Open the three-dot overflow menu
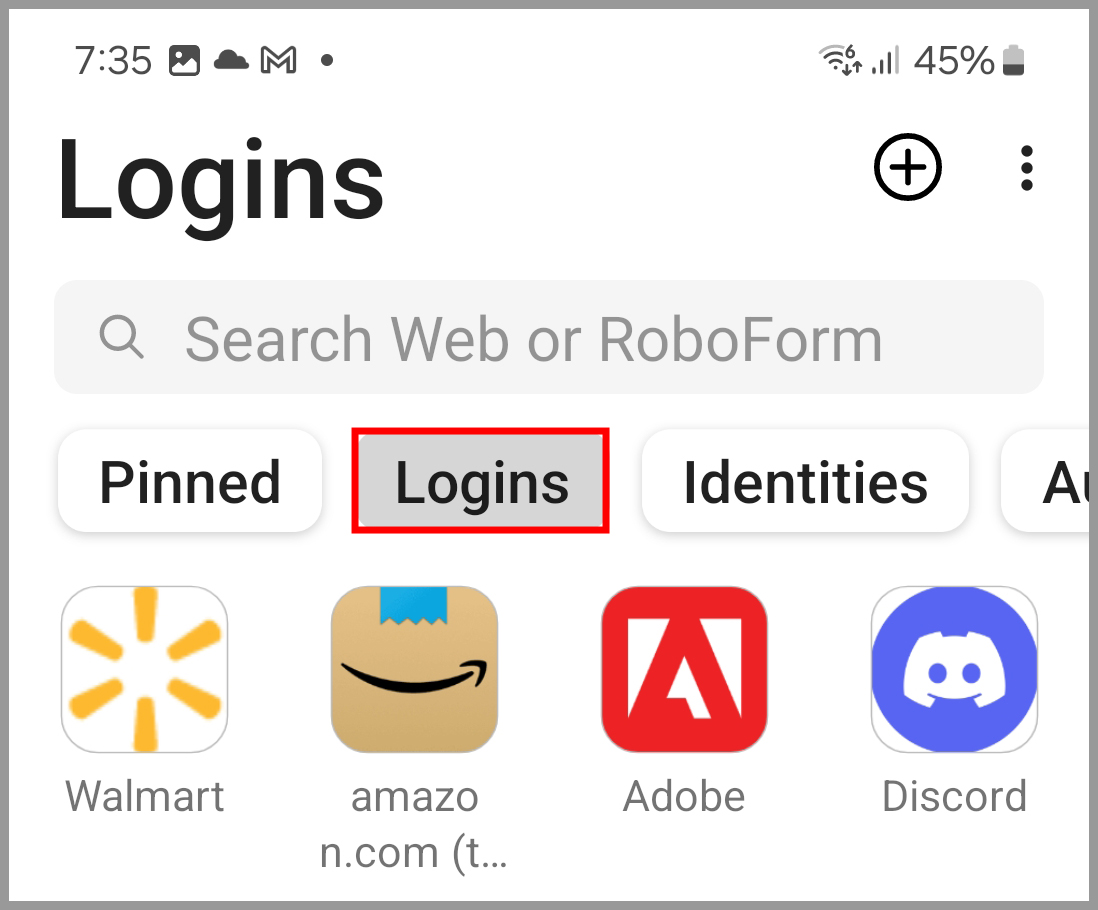This screenshot has width=1098, height=910. pyautogui.click(x=1027, y=168)
